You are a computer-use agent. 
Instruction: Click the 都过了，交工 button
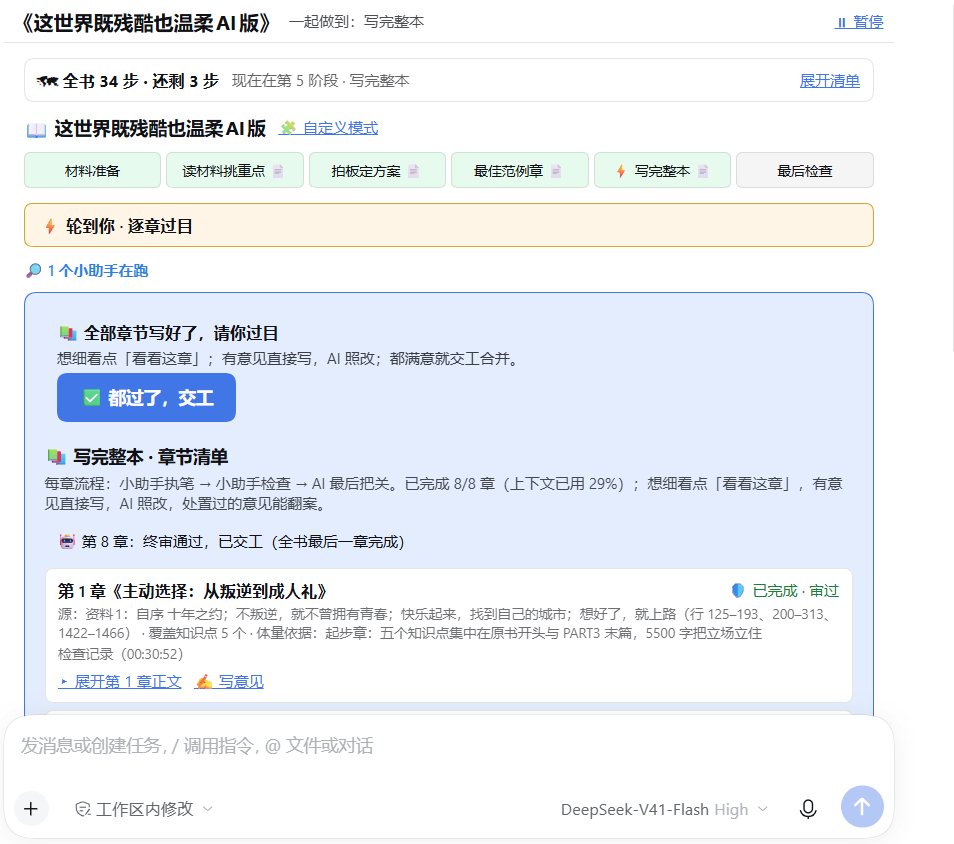click(146, 397)
